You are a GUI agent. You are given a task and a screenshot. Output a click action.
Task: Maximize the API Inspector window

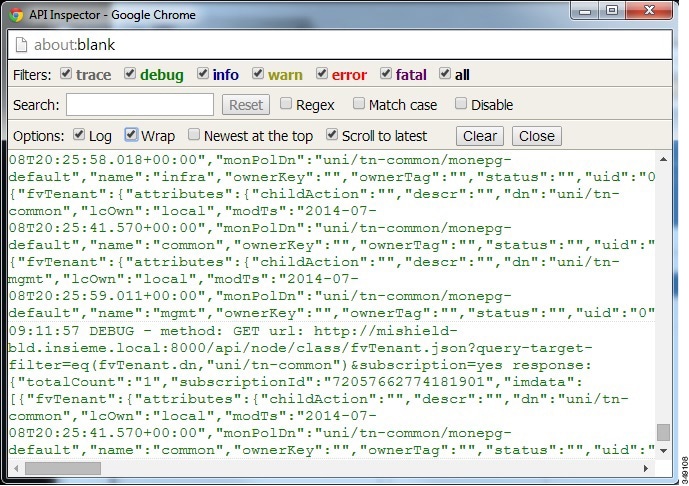(612, 11)
